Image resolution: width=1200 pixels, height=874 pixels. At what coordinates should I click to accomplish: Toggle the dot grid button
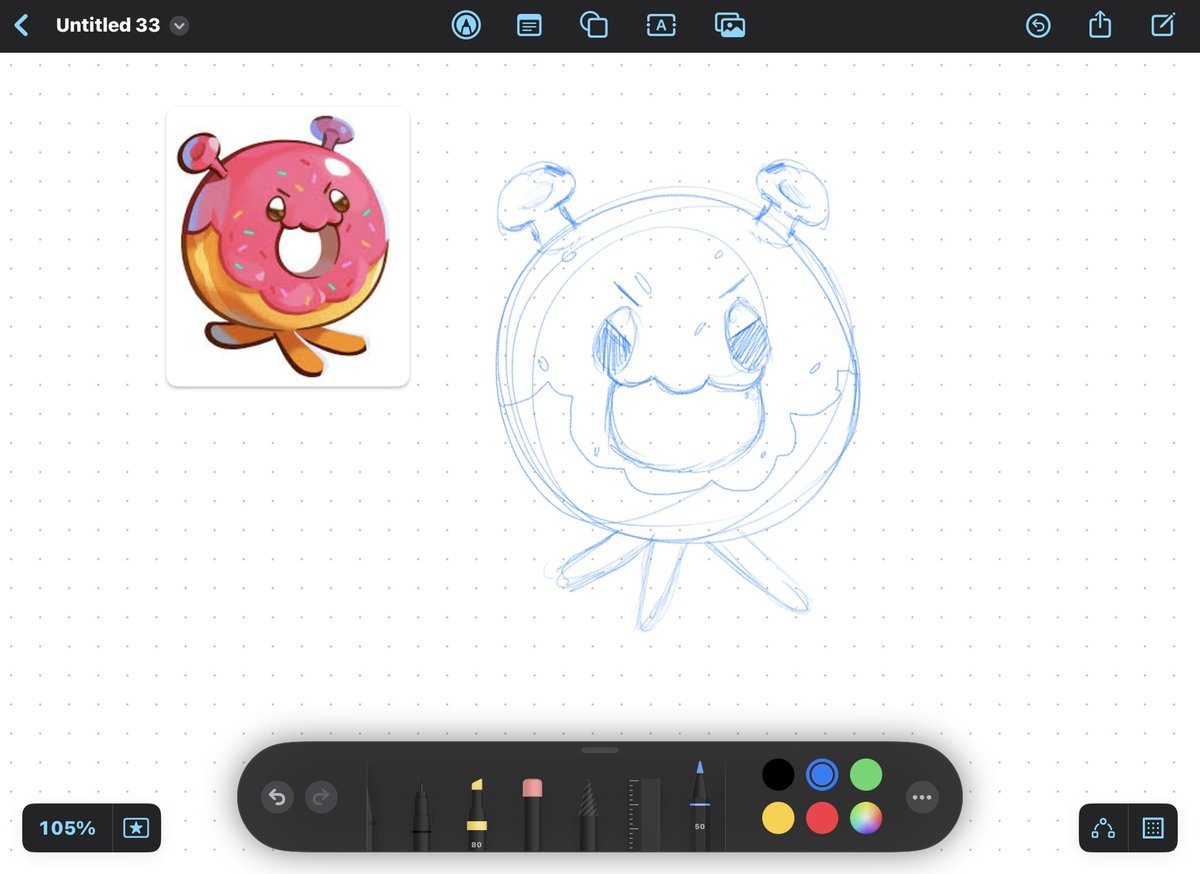(x=1152, y=828)
